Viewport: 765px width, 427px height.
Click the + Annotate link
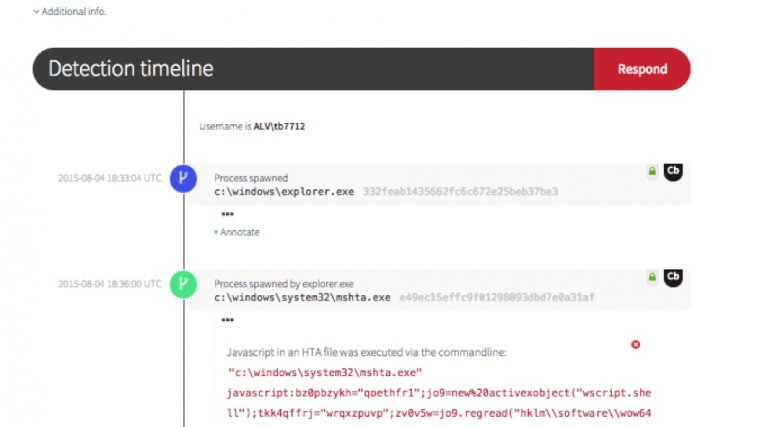point(236,232)
